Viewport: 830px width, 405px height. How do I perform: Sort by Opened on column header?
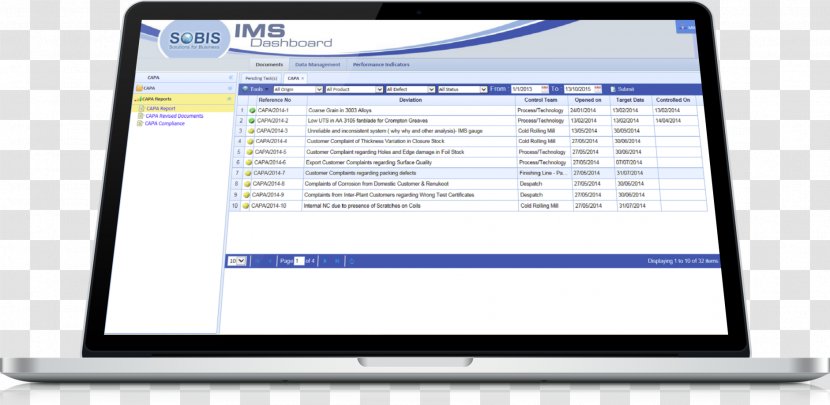pyautogui.click(x=589, y=100)
